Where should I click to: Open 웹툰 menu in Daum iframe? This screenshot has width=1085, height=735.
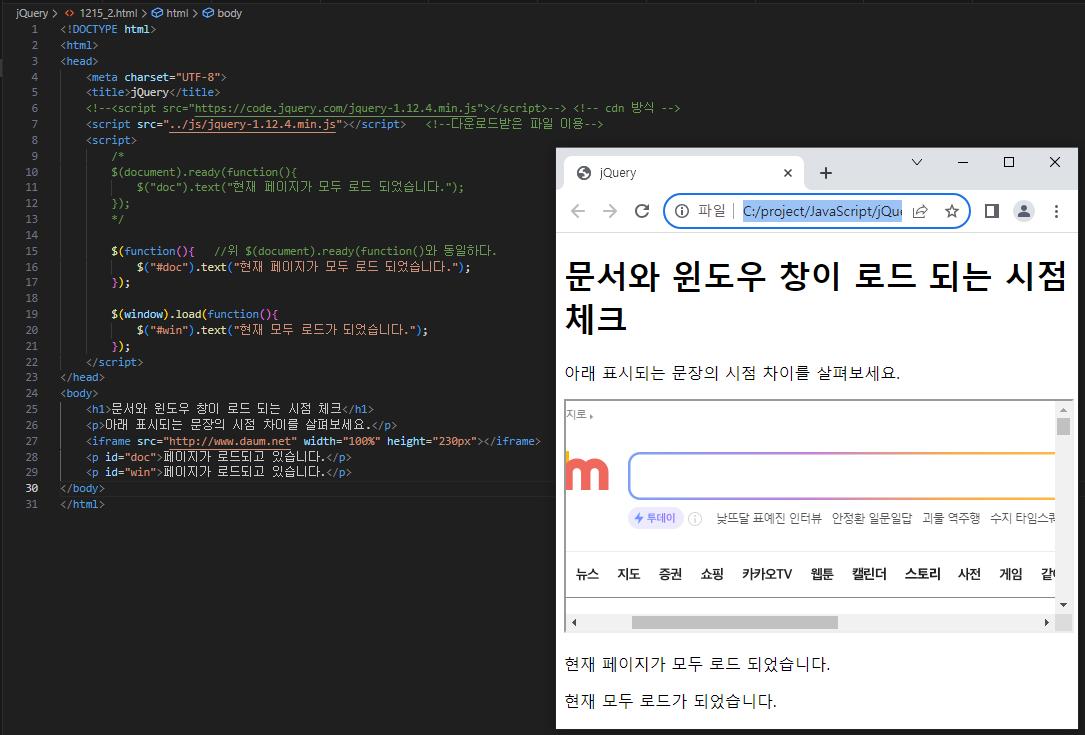tap(822, 574)
